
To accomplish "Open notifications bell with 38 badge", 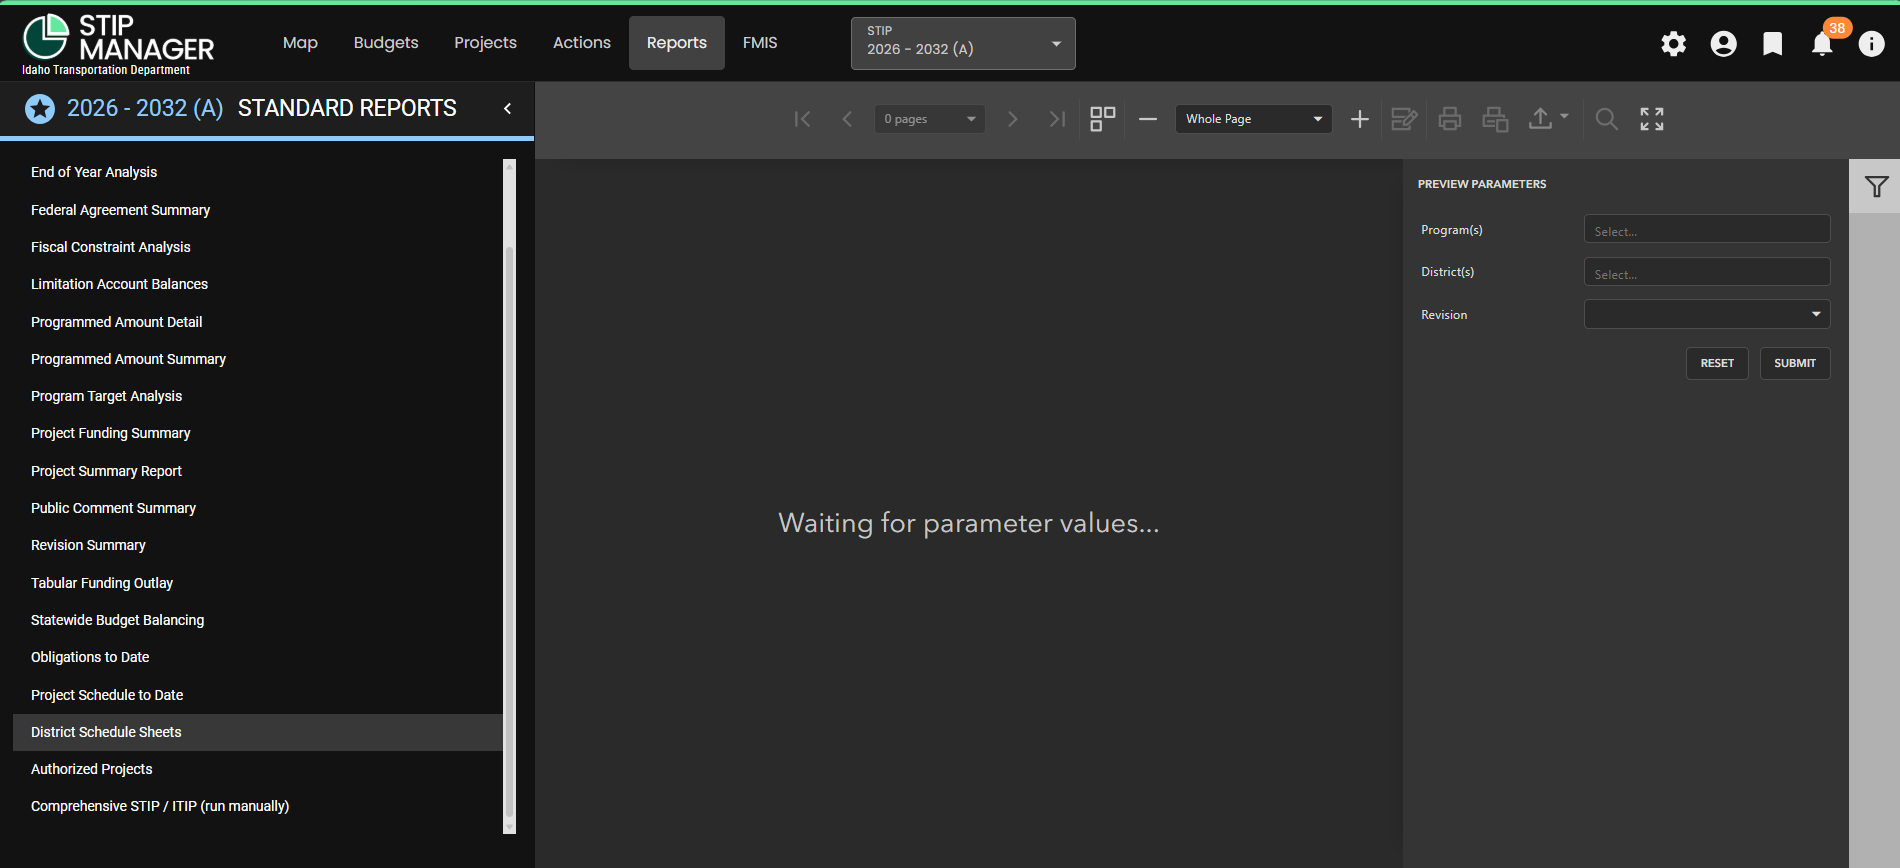I will (x=1822, y=43).
